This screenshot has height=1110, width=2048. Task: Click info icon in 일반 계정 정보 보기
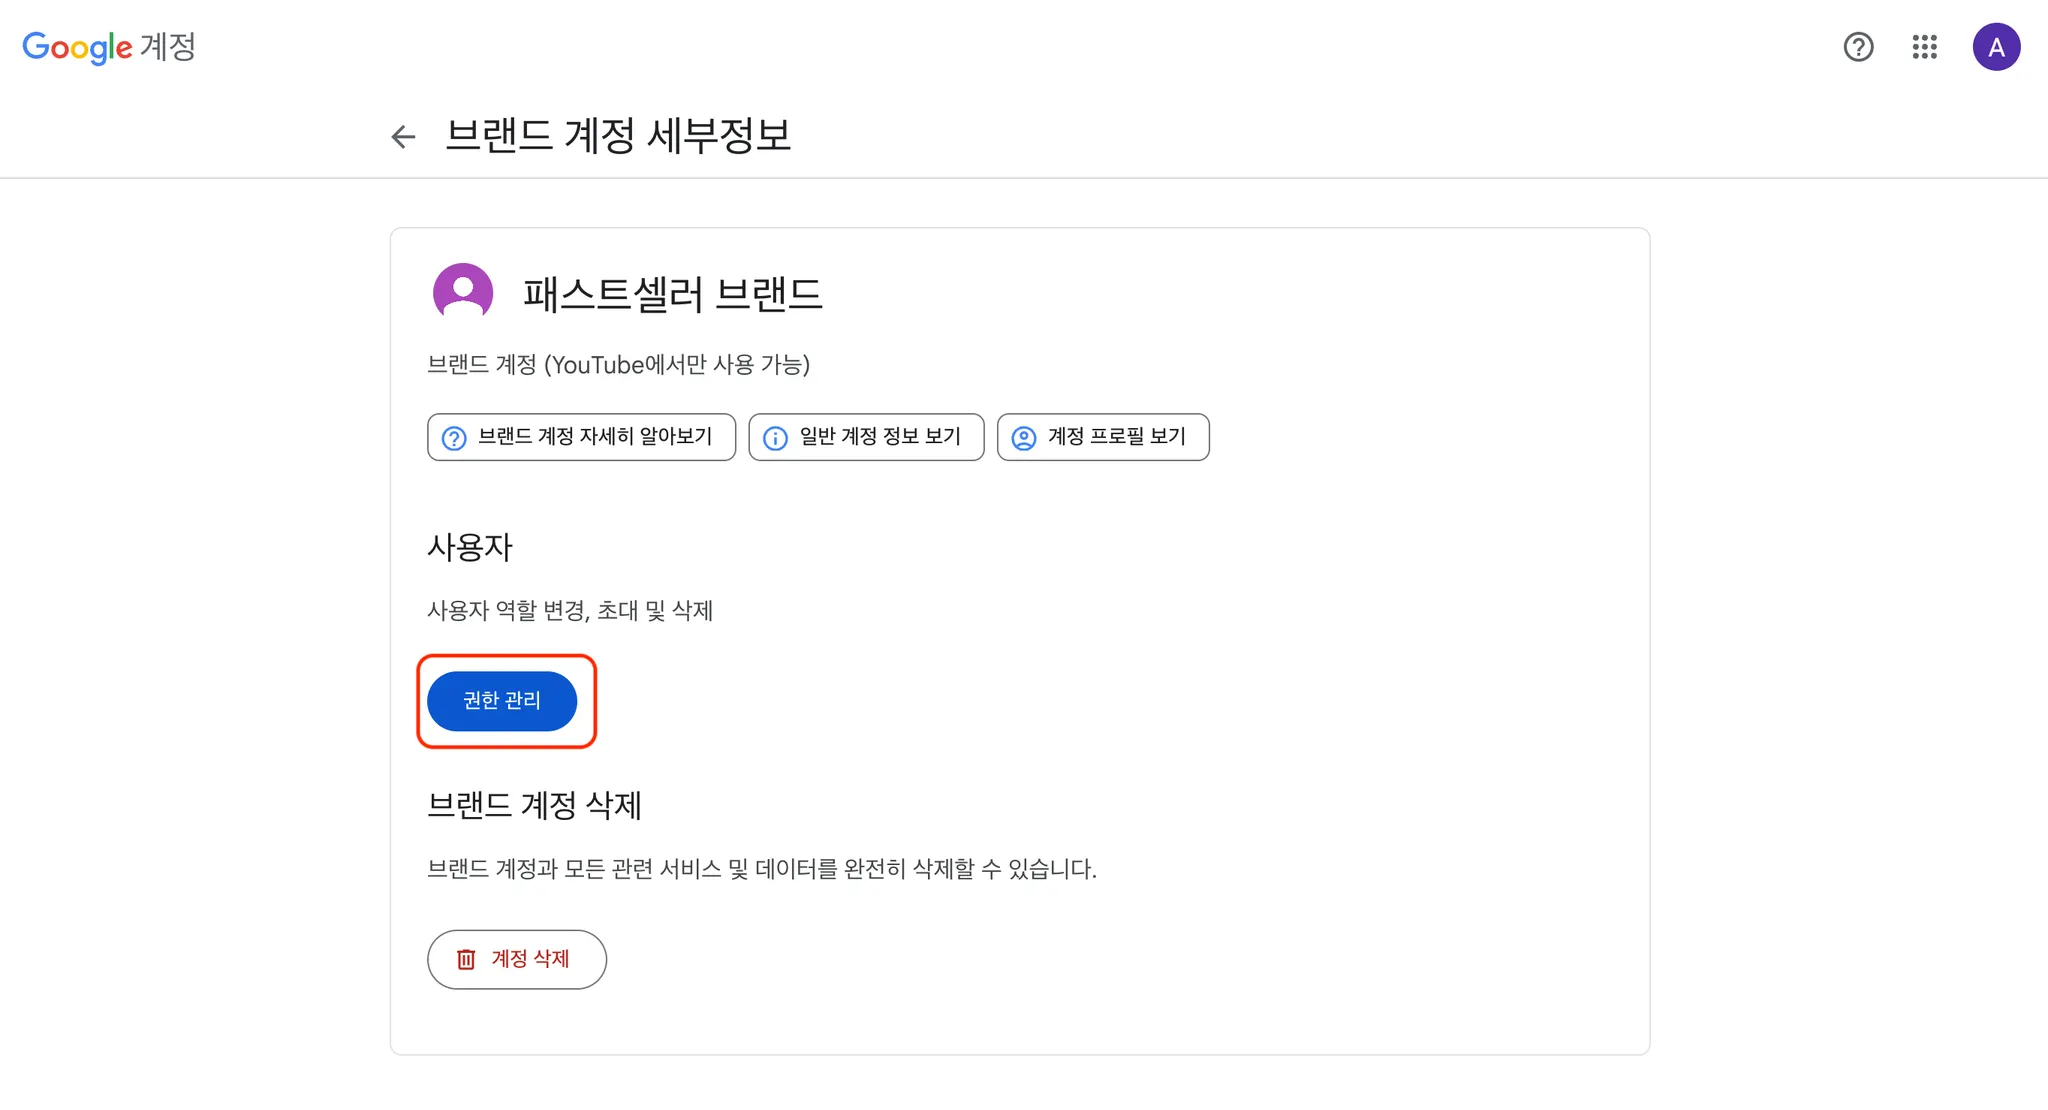tap(775, 438)
